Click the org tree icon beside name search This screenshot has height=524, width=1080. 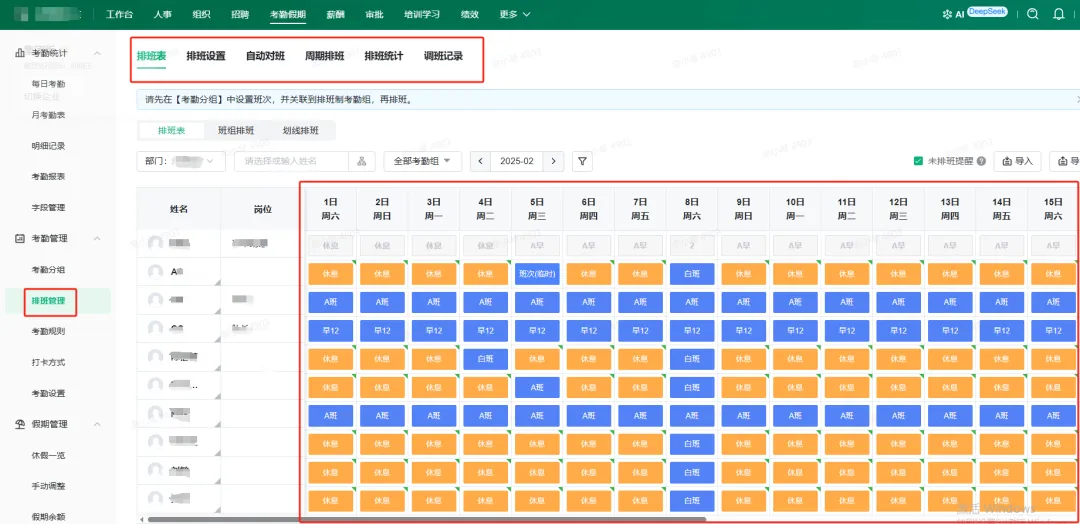point(362,161)
